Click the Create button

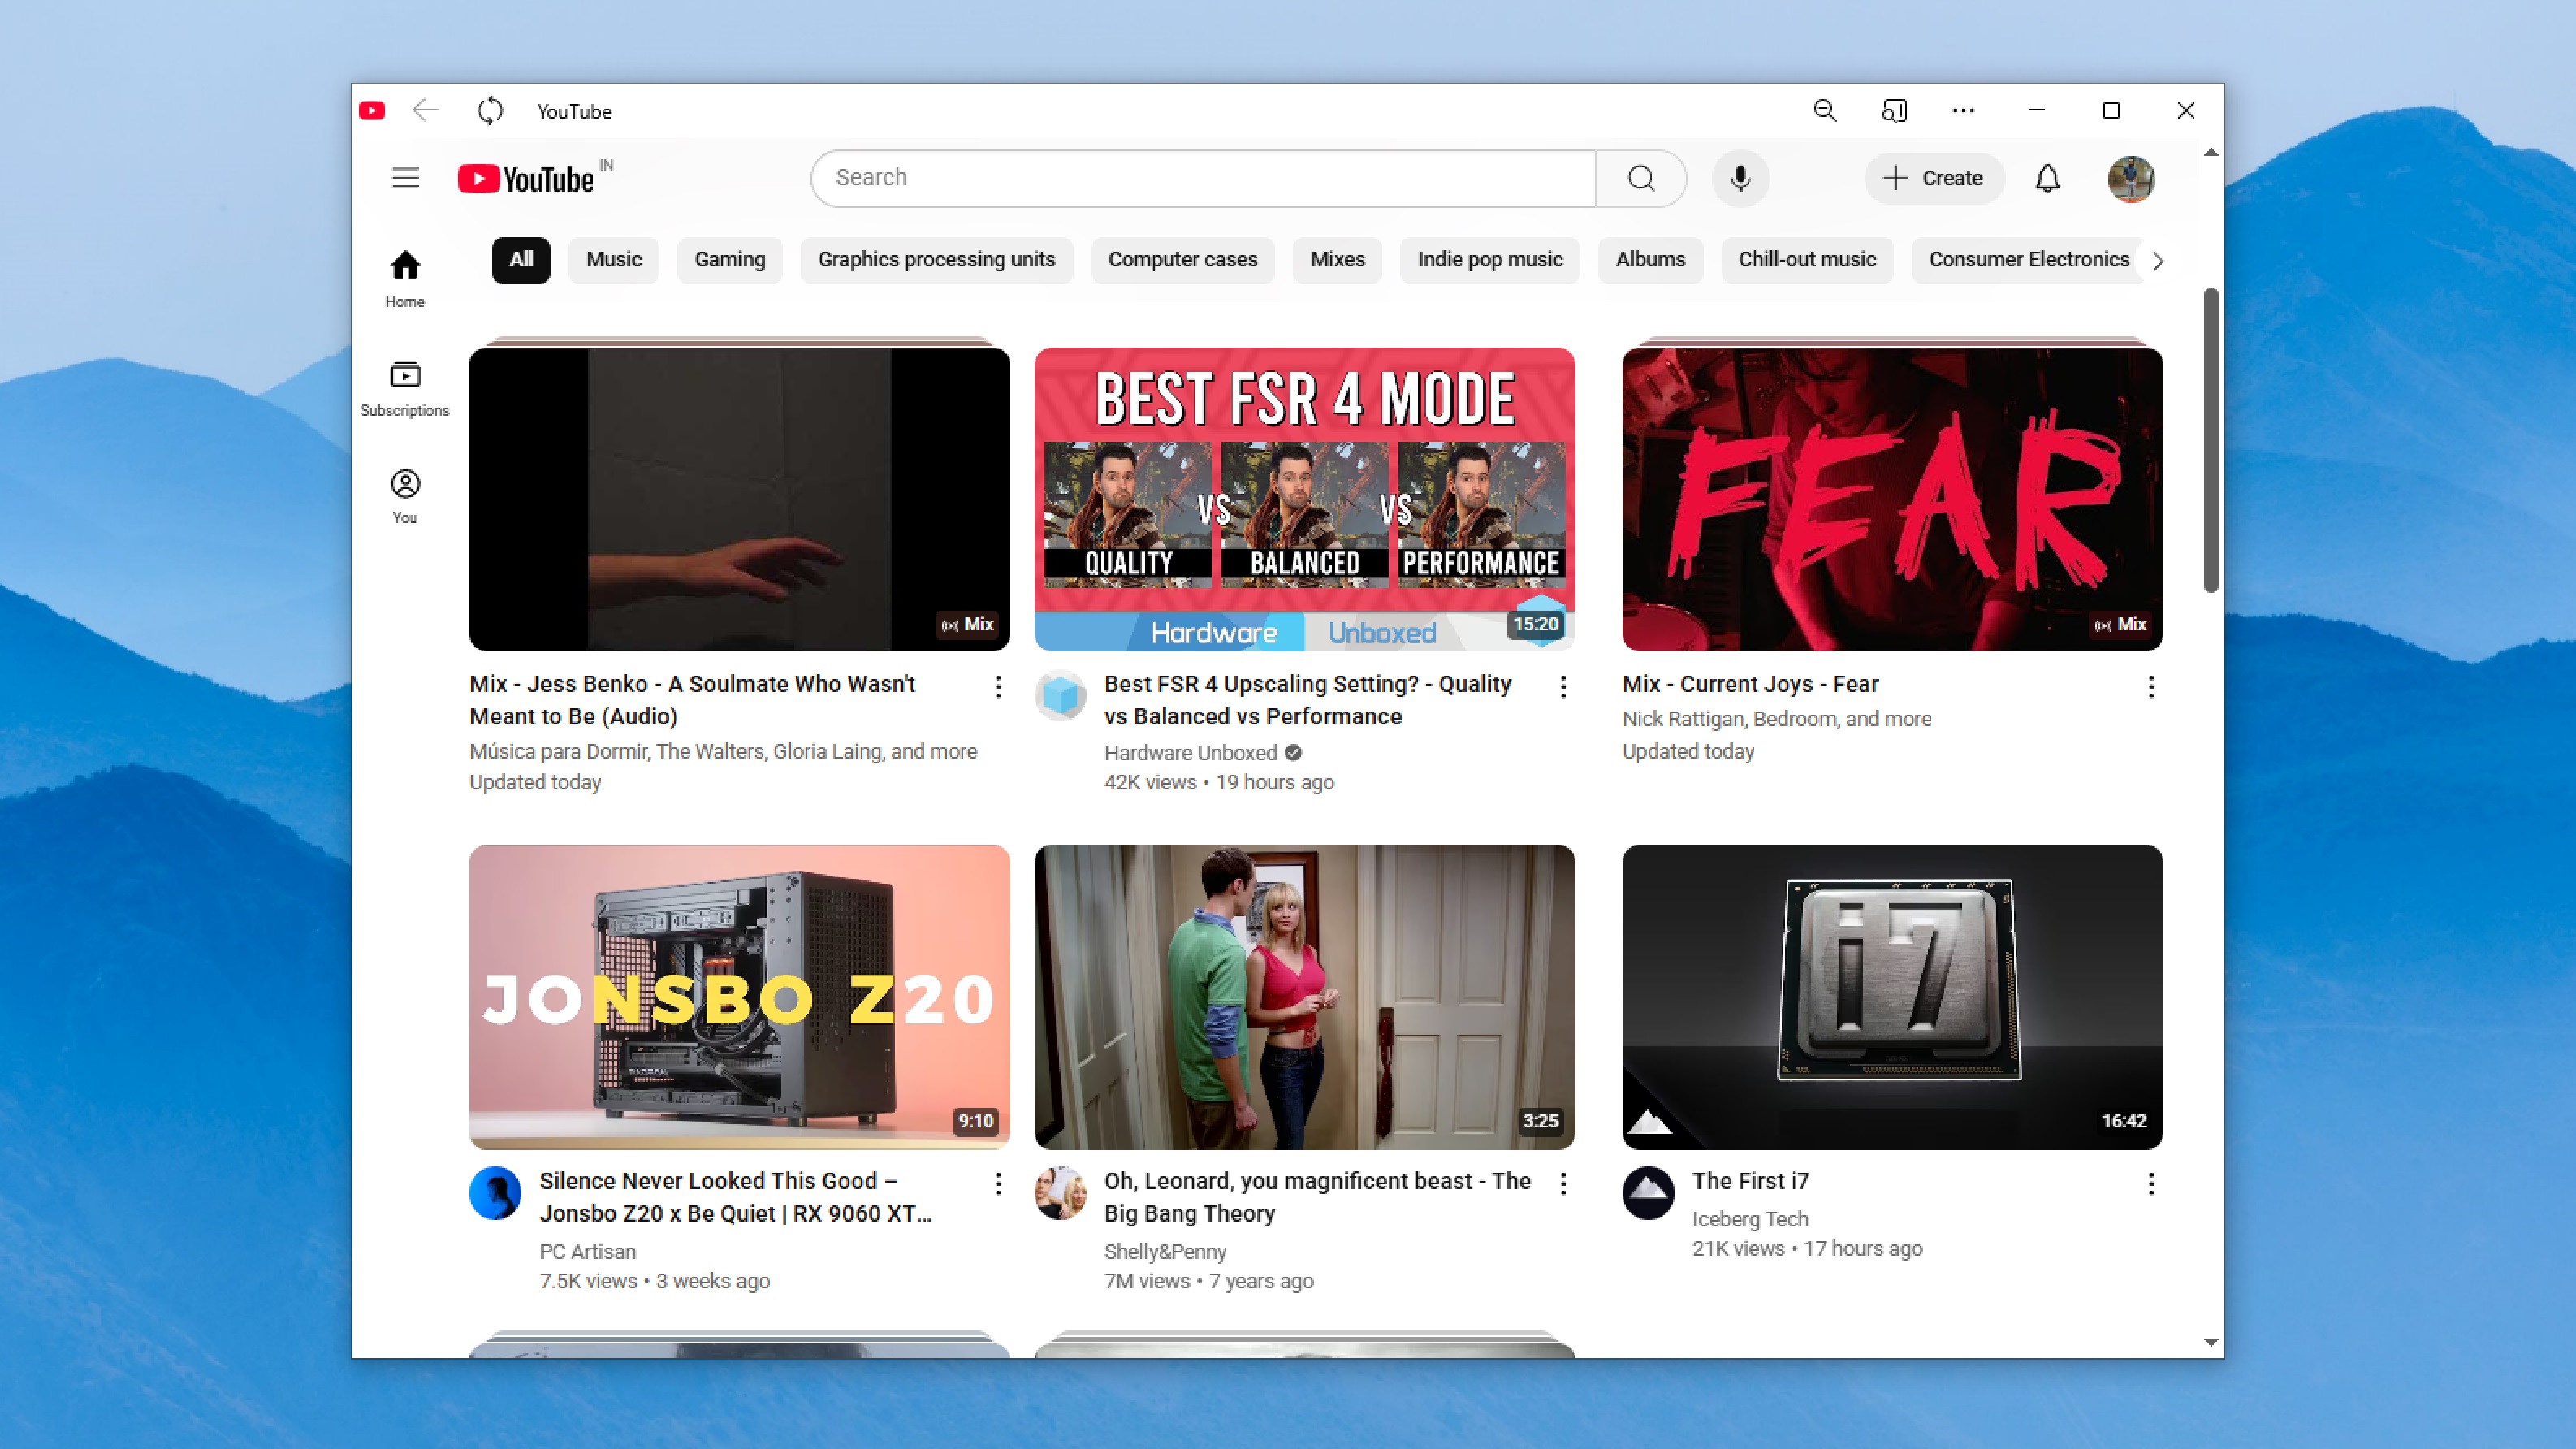[x=1934, y=178]
